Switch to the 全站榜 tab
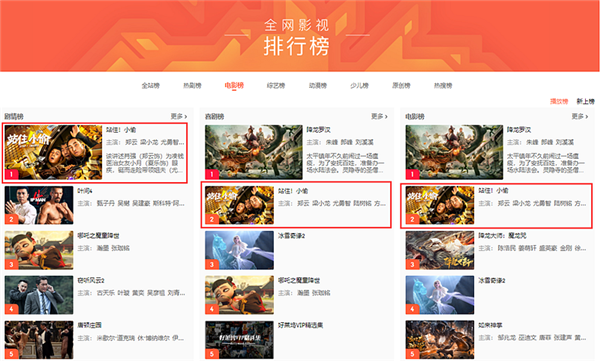Screen dimensions: 600x361 click(x=150, y=85)
